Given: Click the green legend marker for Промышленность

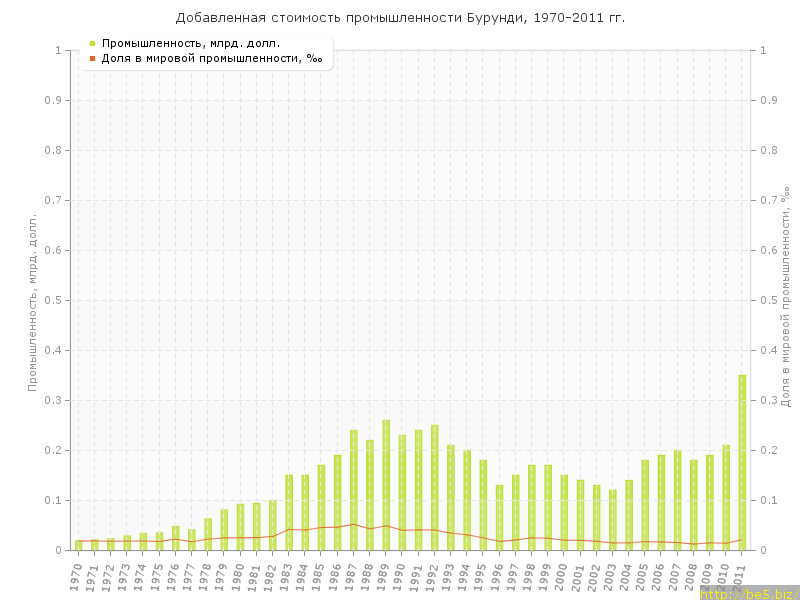Looking at the screenshot, I should [92, 43].
